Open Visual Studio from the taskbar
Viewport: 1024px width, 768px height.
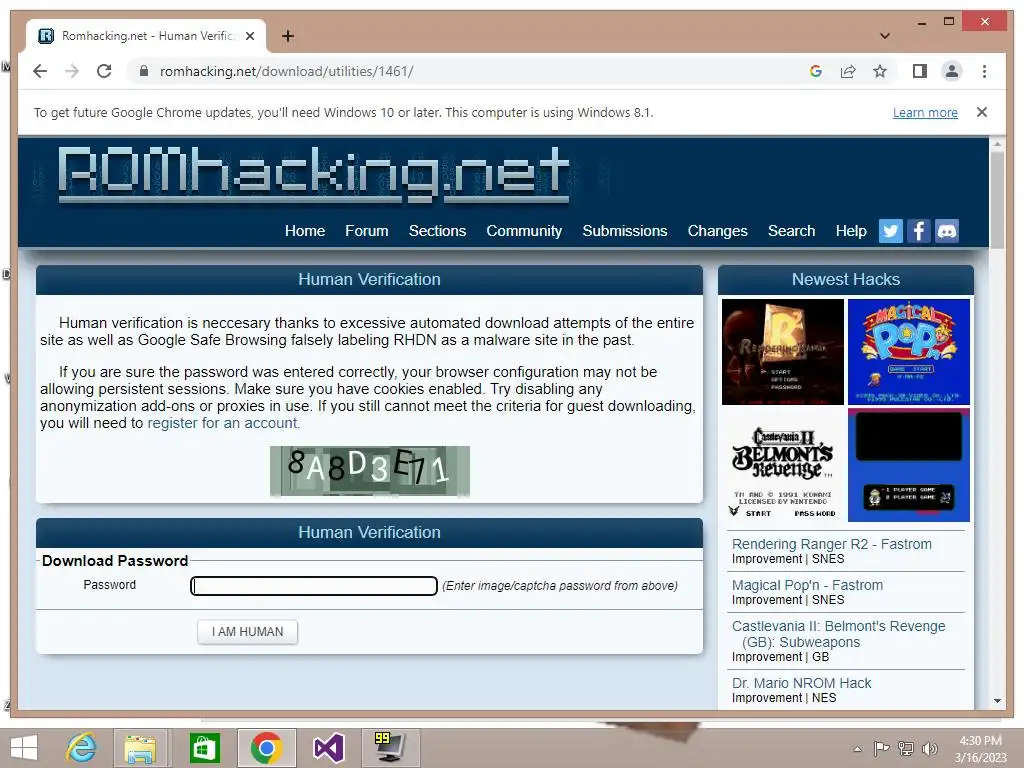click(x=328, y=748)
